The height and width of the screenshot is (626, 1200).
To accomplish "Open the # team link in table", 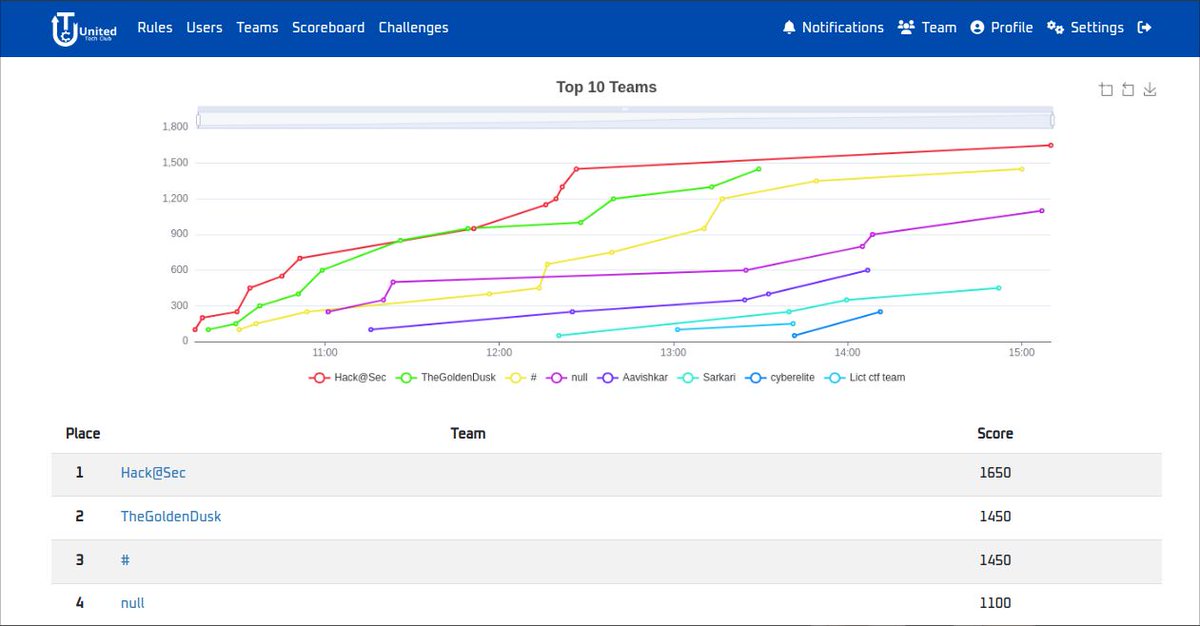I will 125,561.
